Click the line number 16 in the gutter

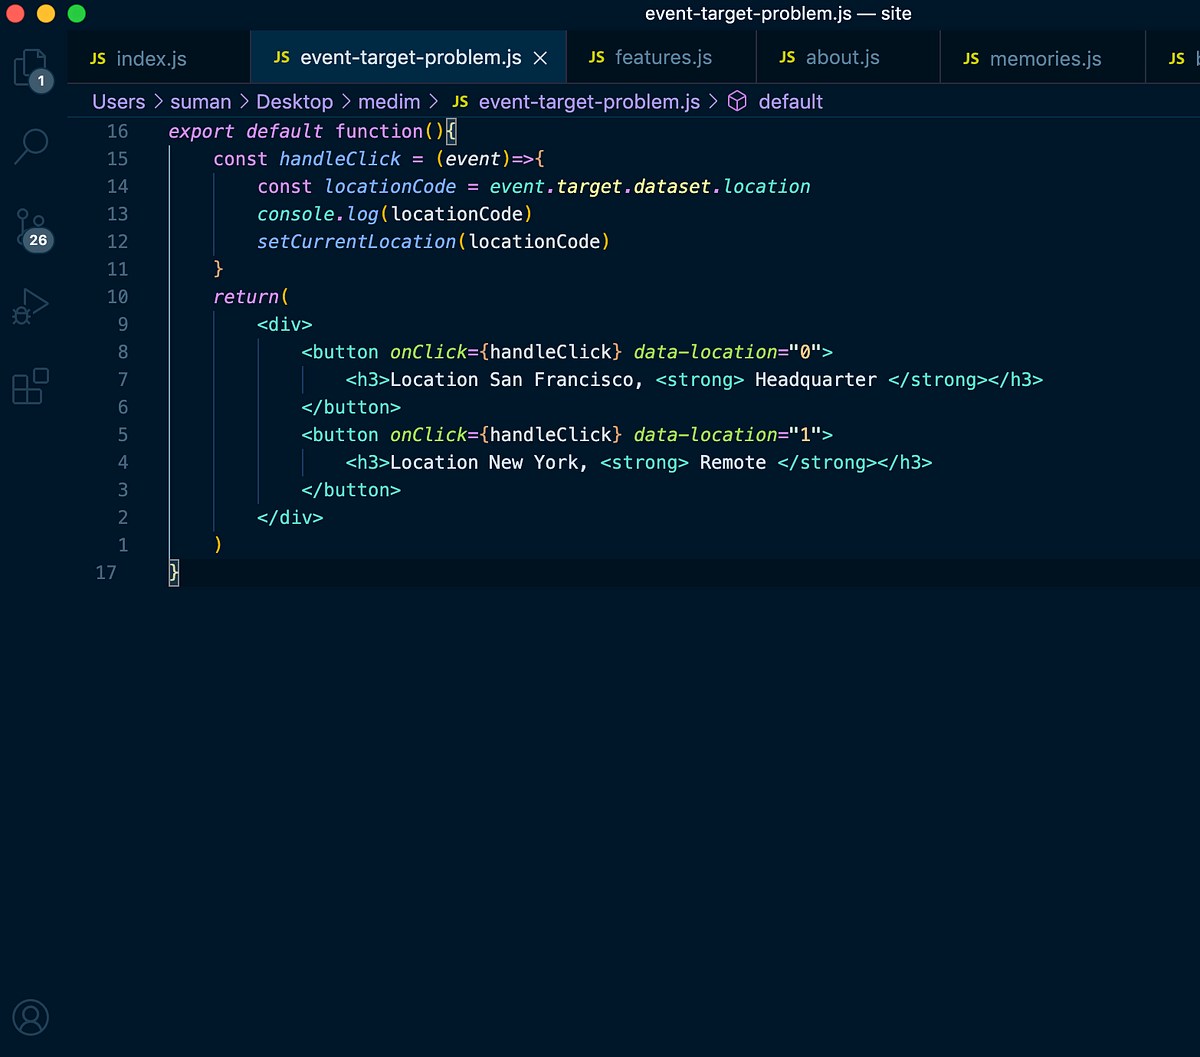(x=117, y=131)
